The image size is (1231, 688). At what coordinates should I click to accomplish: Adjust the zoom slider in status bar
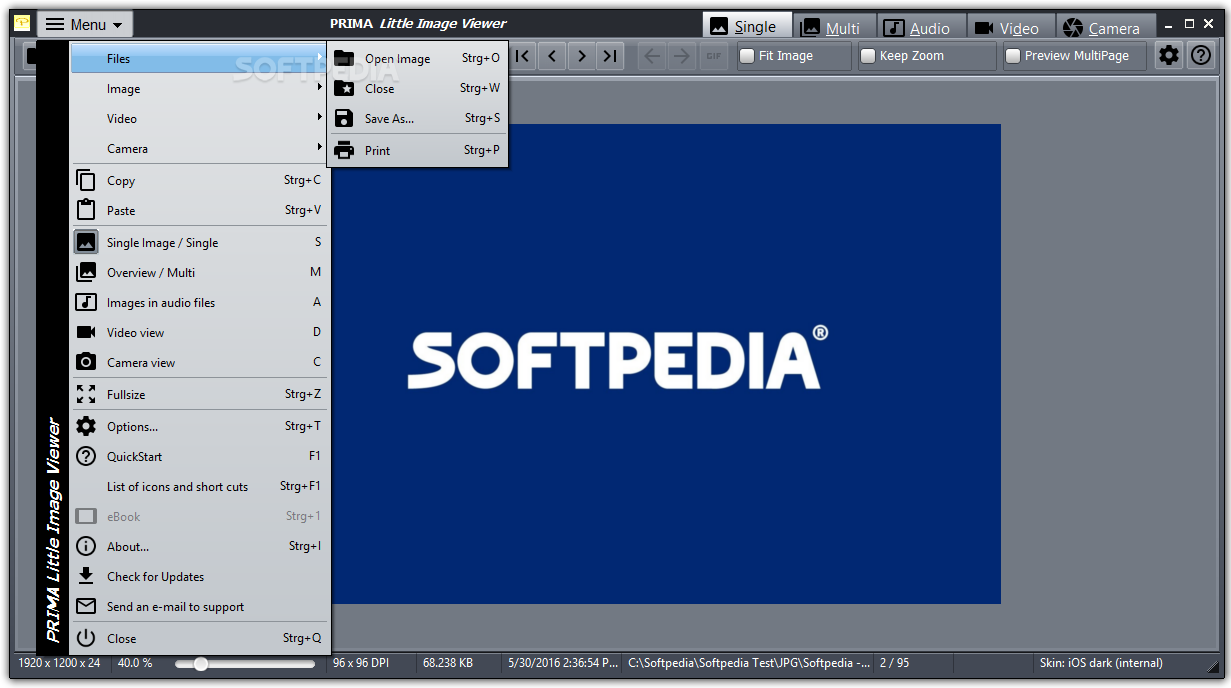(x=201, y=663)
